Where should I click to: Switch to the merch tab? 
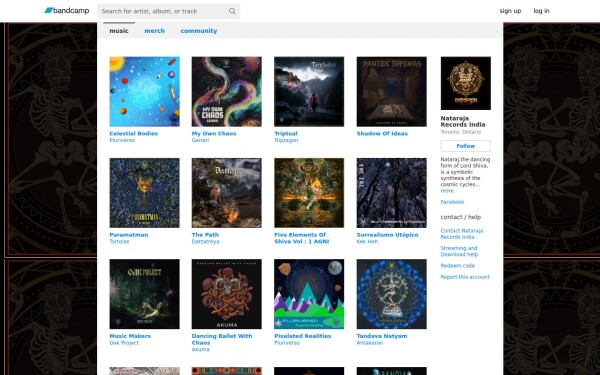(155, 31)
